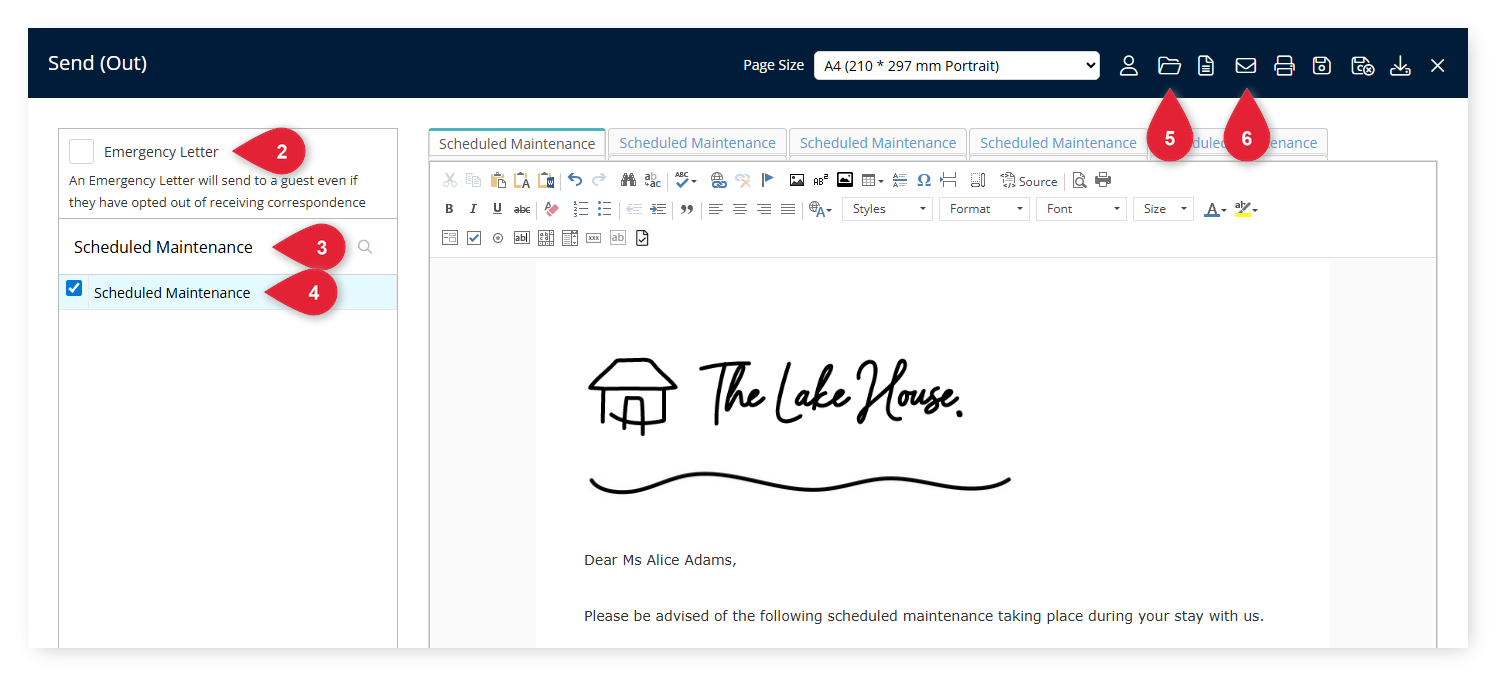
Task: Tick the Emergency Letter checkbox
Action: (x=82, y=152)
